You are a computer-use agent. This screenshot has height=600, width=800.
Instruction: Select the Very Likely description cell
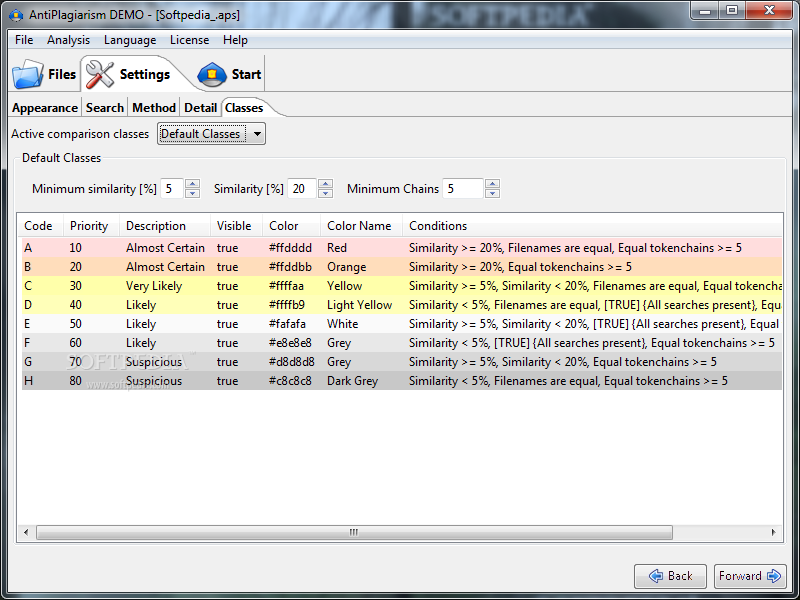[154, 286]
